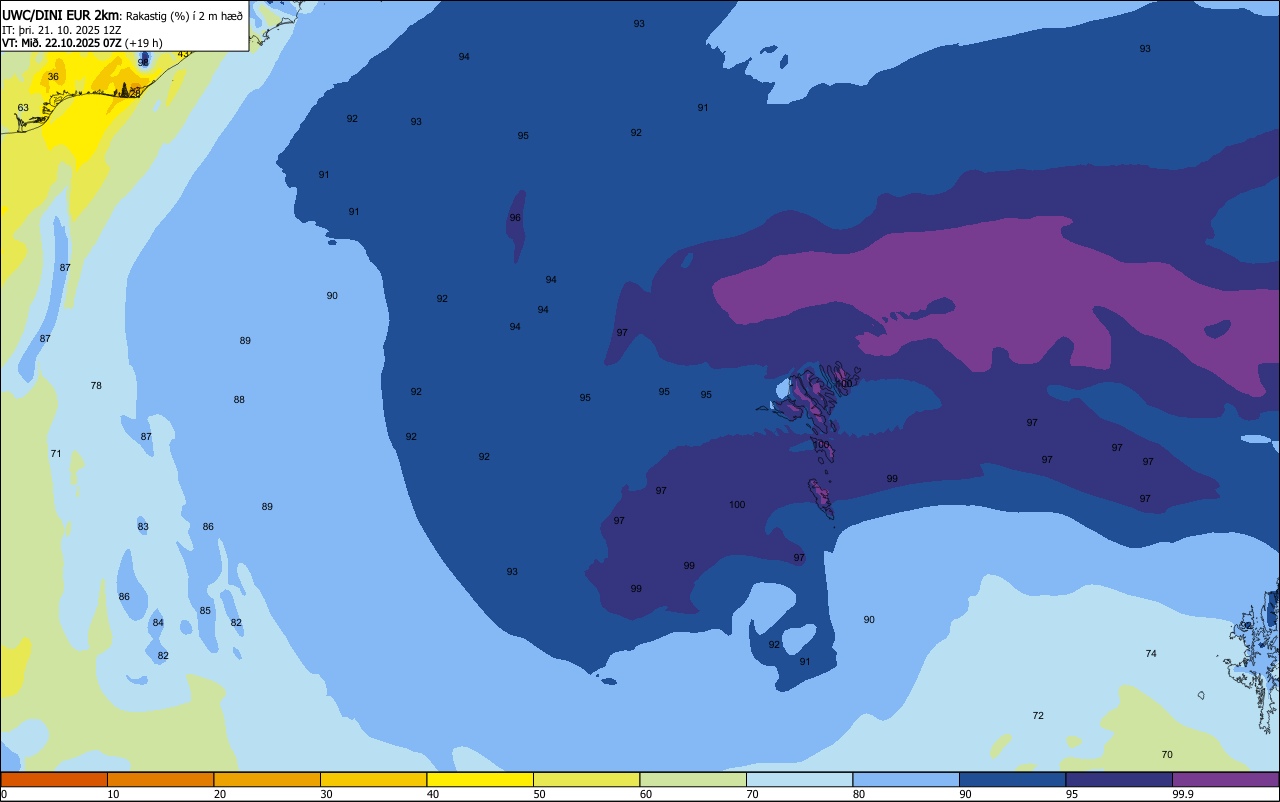Click the map value '74'

[x=1151, y=654]
